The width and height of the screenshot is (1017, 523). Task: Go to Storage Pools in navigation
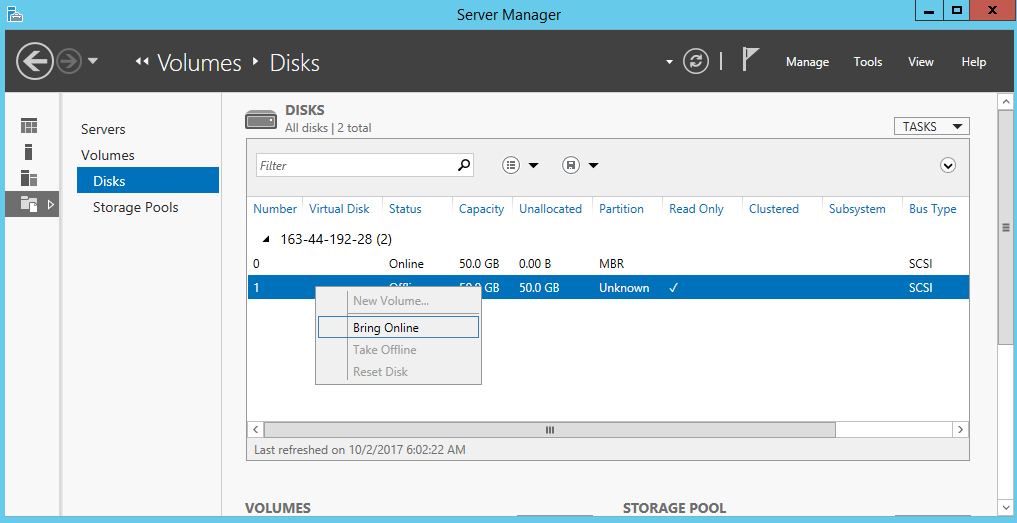[x=135, y=207]
